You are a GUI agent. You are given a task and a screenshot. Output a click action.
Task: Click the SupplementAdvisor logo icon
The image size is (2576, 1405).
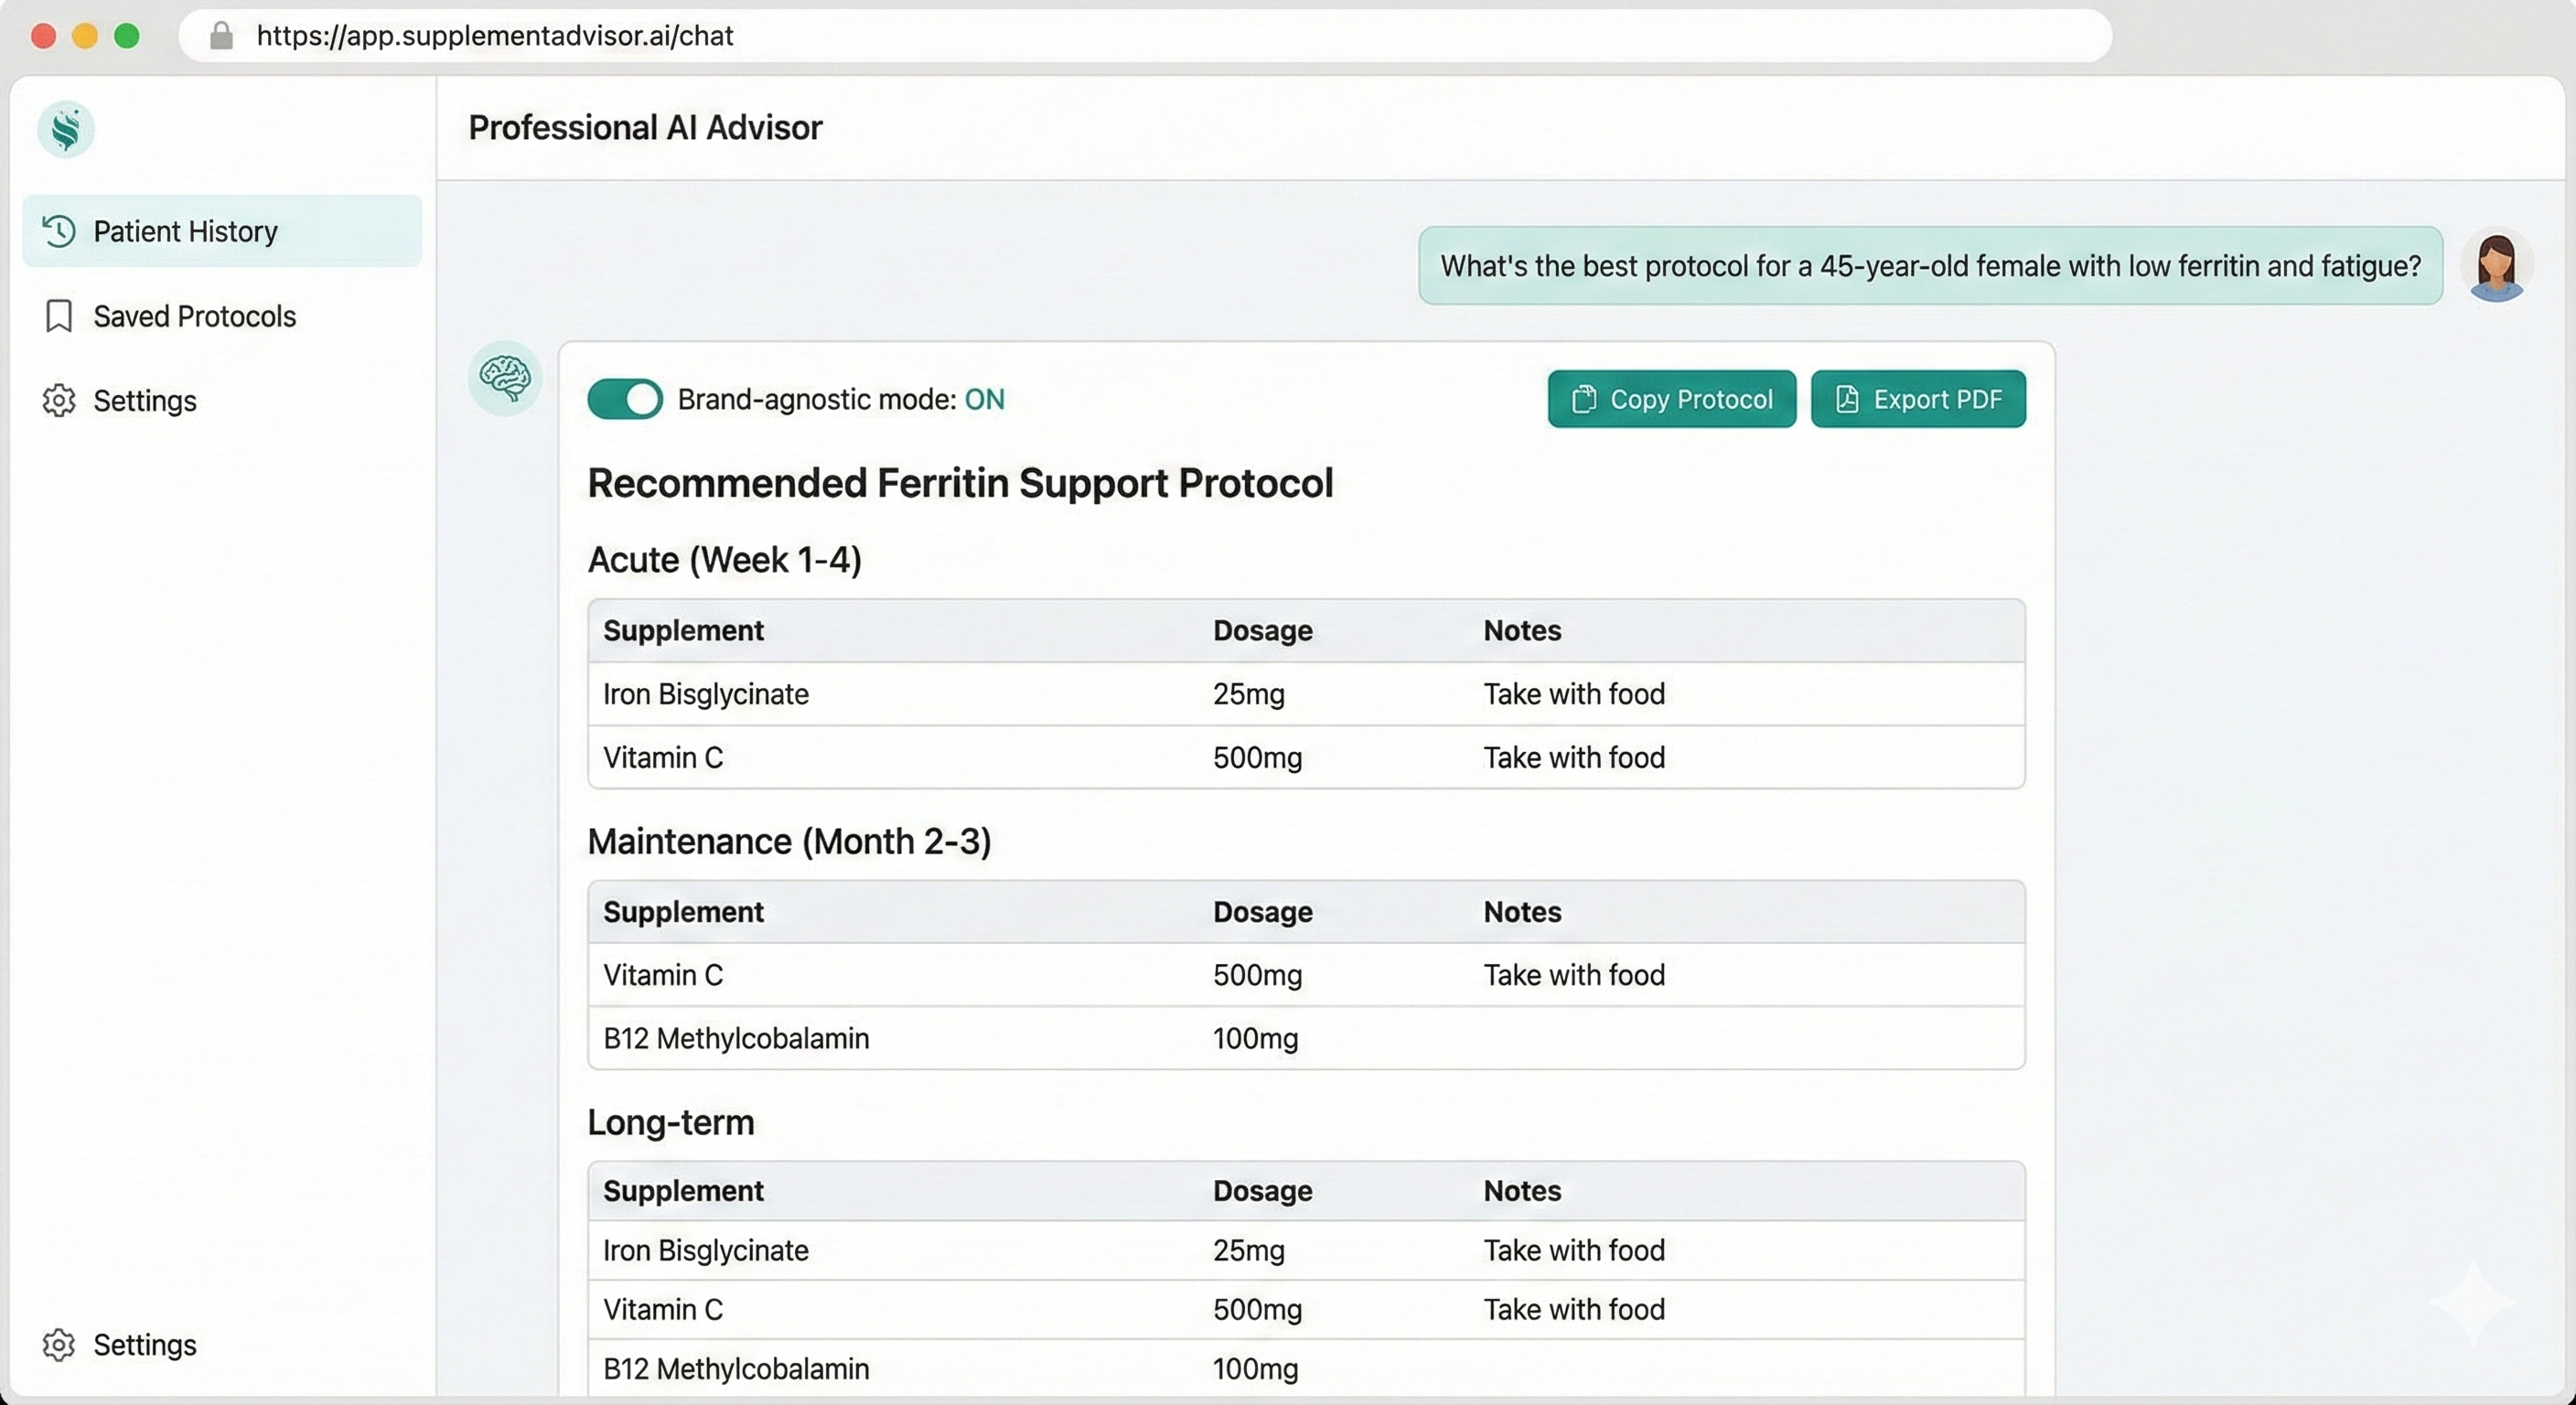pos(66,129)
